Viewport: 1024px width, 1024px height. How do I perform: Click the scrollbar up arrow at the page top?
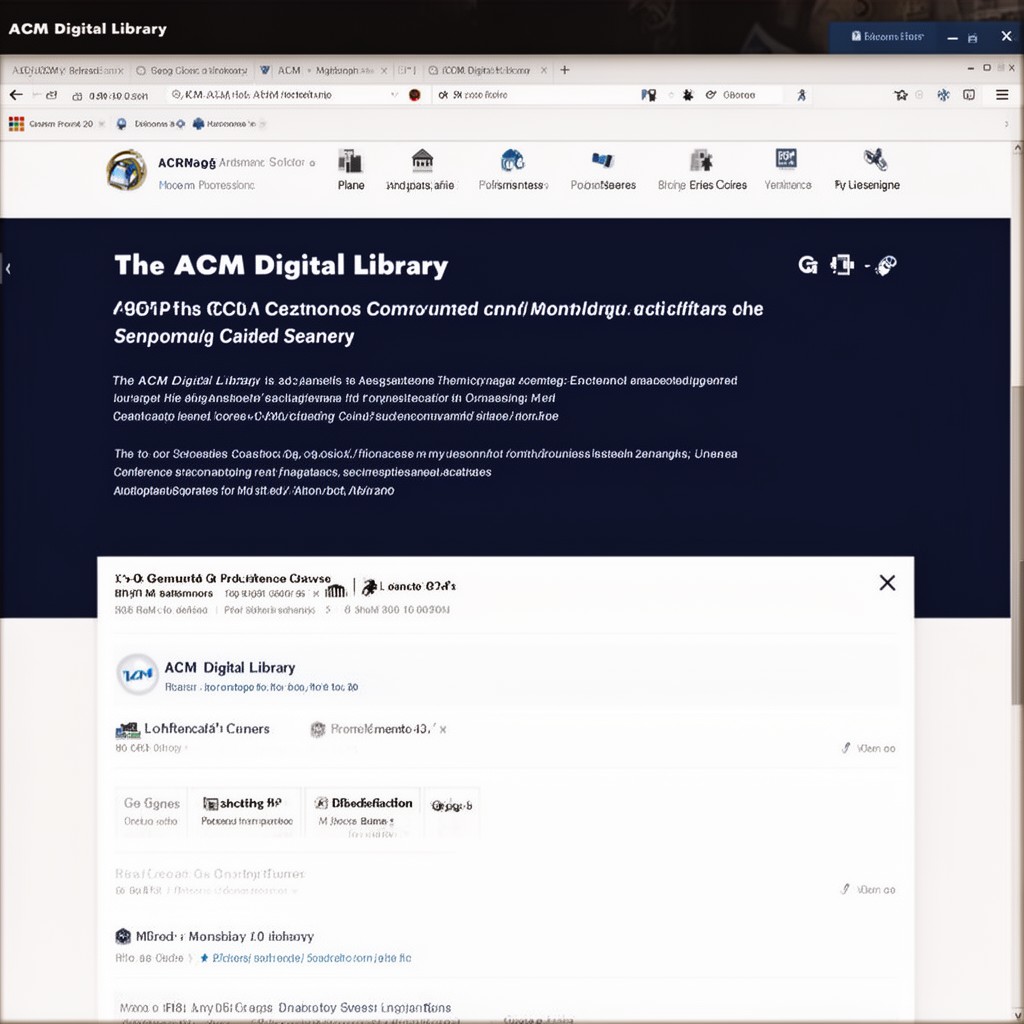(x=1017, y=149)
